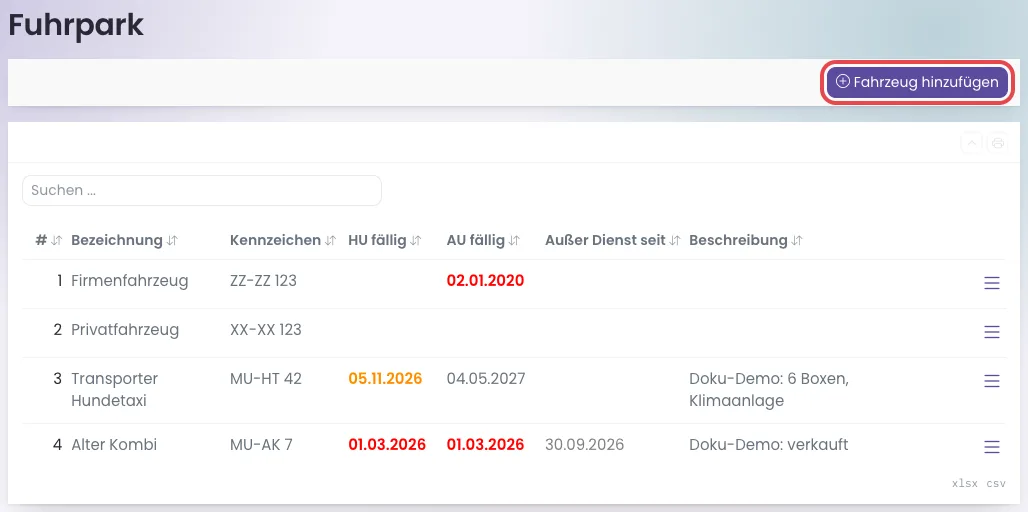
Task: Sort by AU fällig column
Action: click(483, 241)
